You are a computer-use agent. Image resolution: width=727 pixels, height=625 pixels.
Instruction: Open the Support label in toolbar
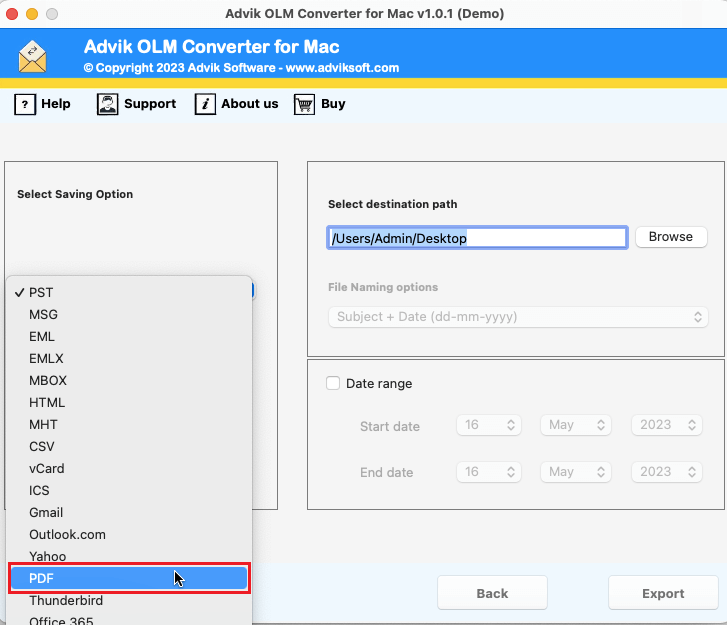point(150,103)
